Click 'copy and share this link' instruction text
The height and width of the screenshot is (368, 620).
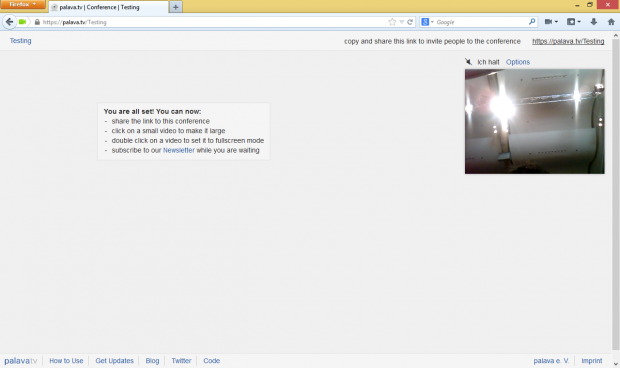[x=432, y=41]
